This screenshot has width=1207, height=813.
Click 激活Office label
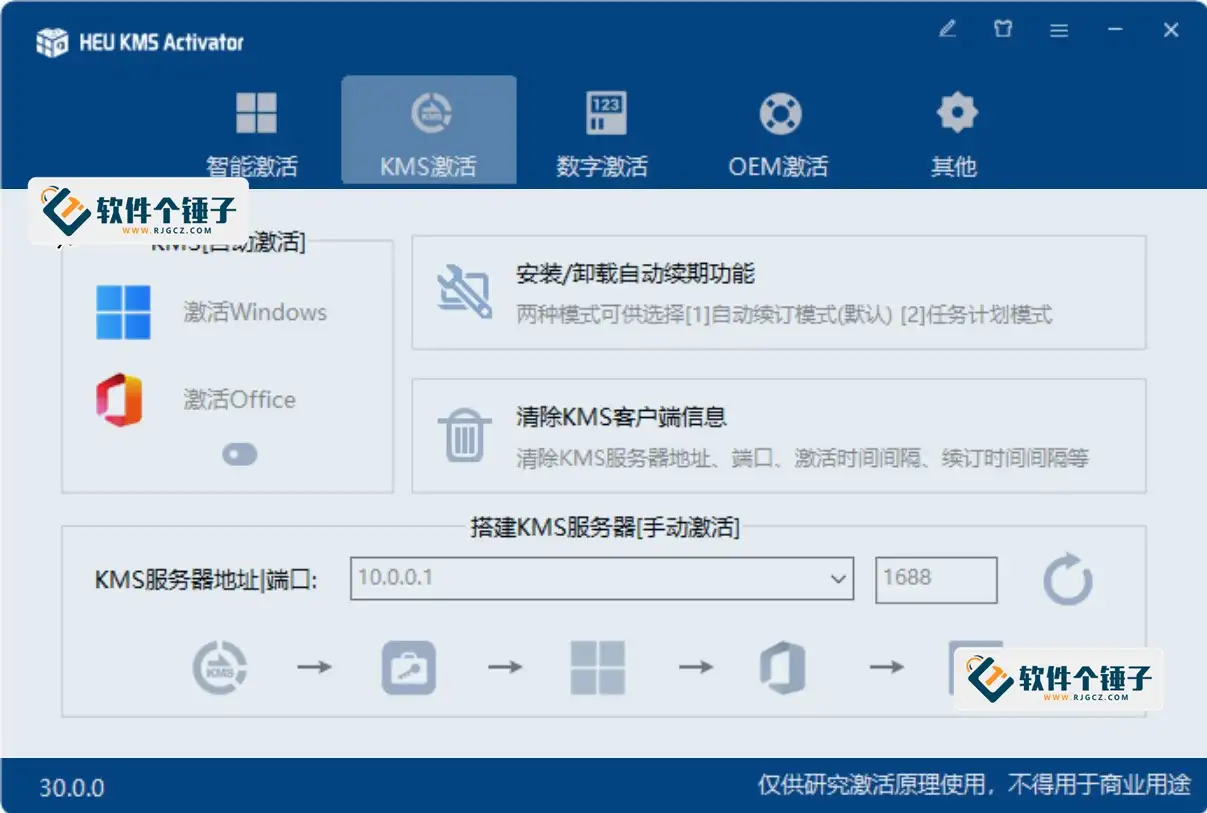coord(240,399)
